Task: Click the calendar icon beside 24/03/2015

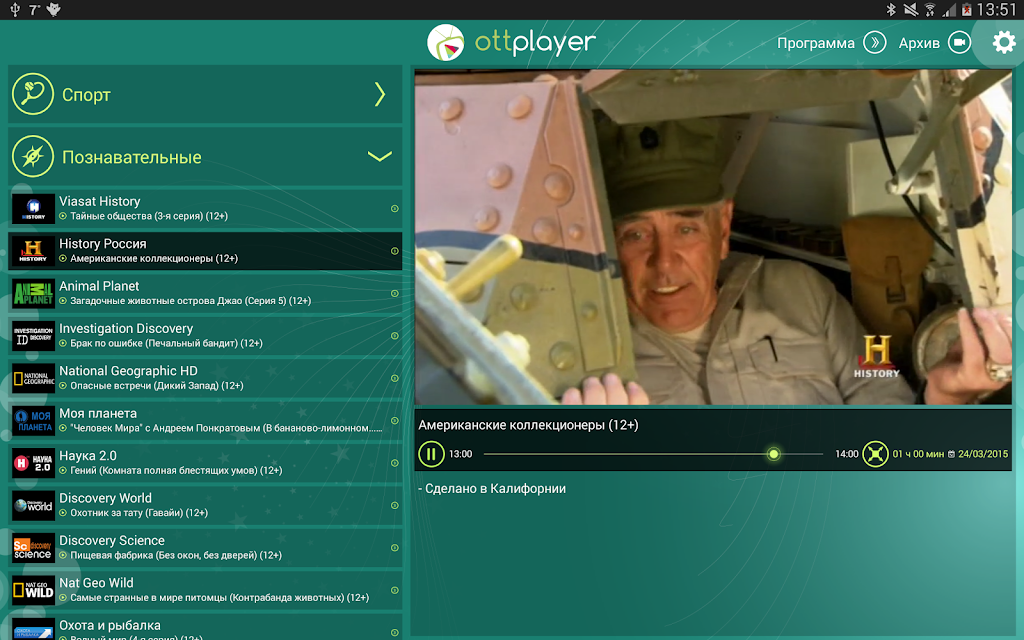Action: point(951,454)
